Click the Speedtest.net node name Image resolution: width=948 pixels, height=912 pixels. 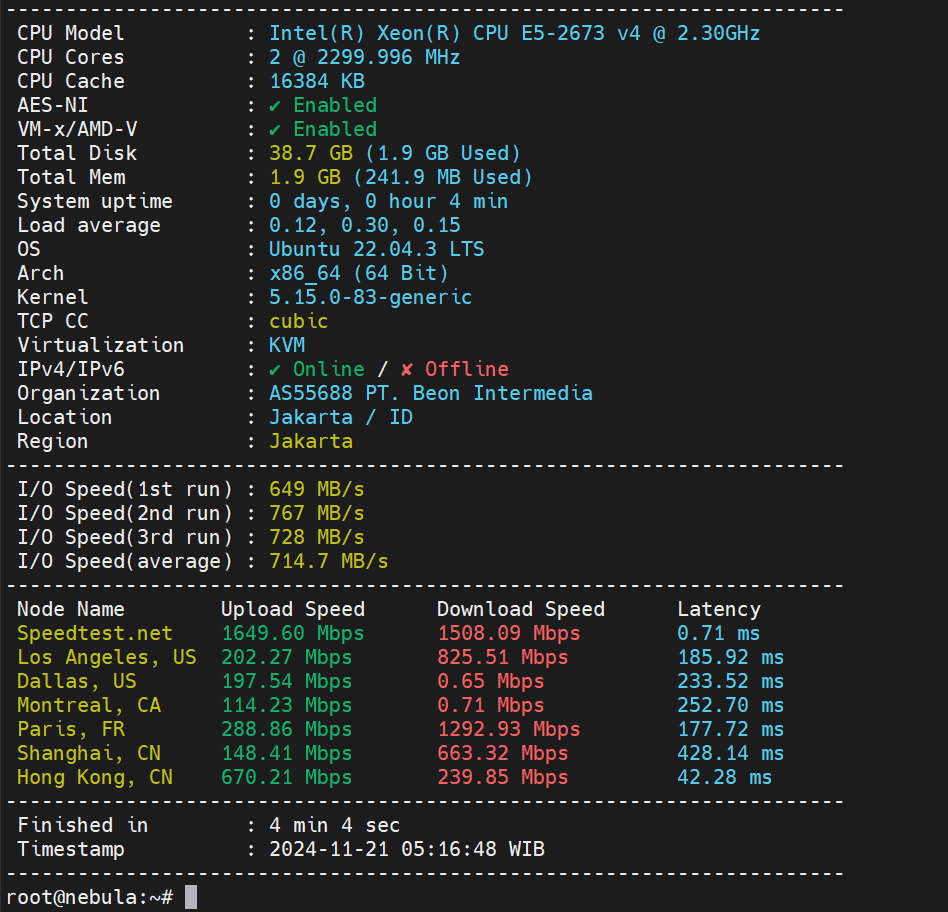(95, 633)
